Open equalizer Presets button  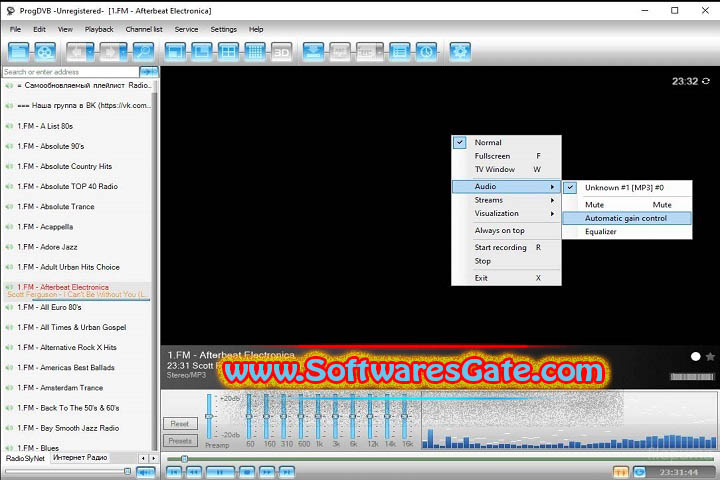180,441
